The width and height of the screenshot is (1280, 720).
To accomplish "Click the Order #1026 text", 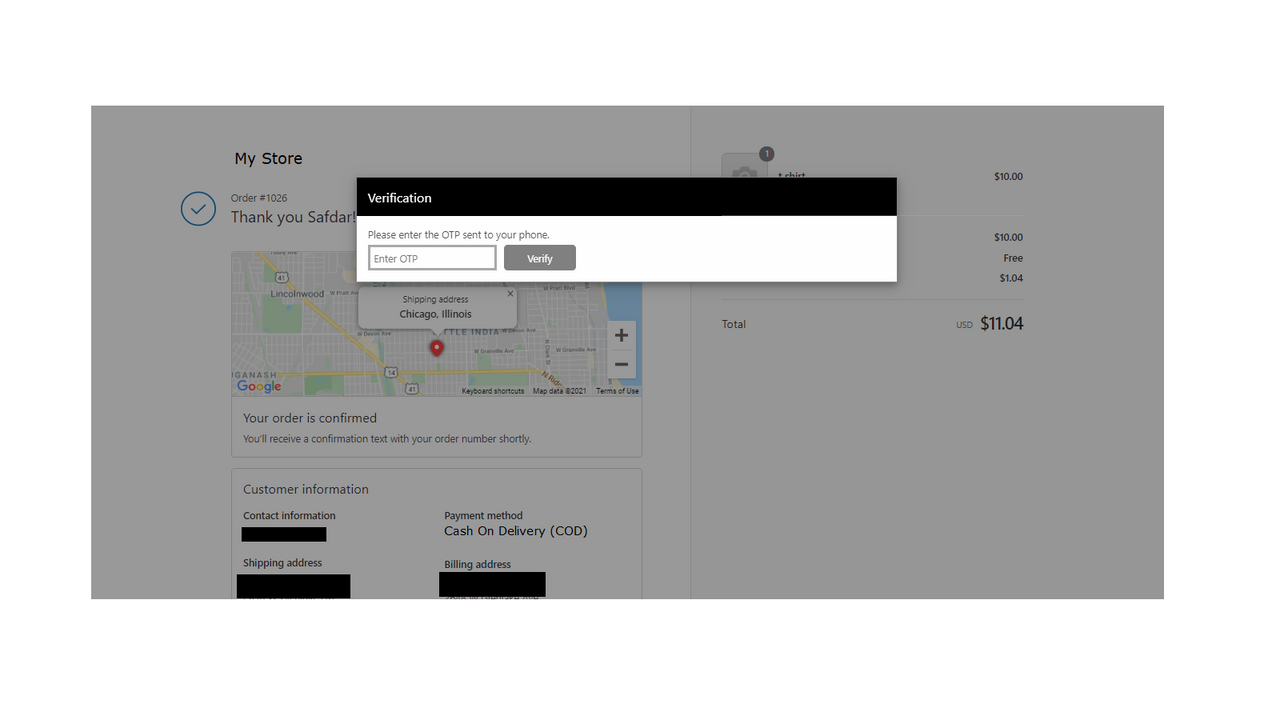I will (x=259, y=198).
